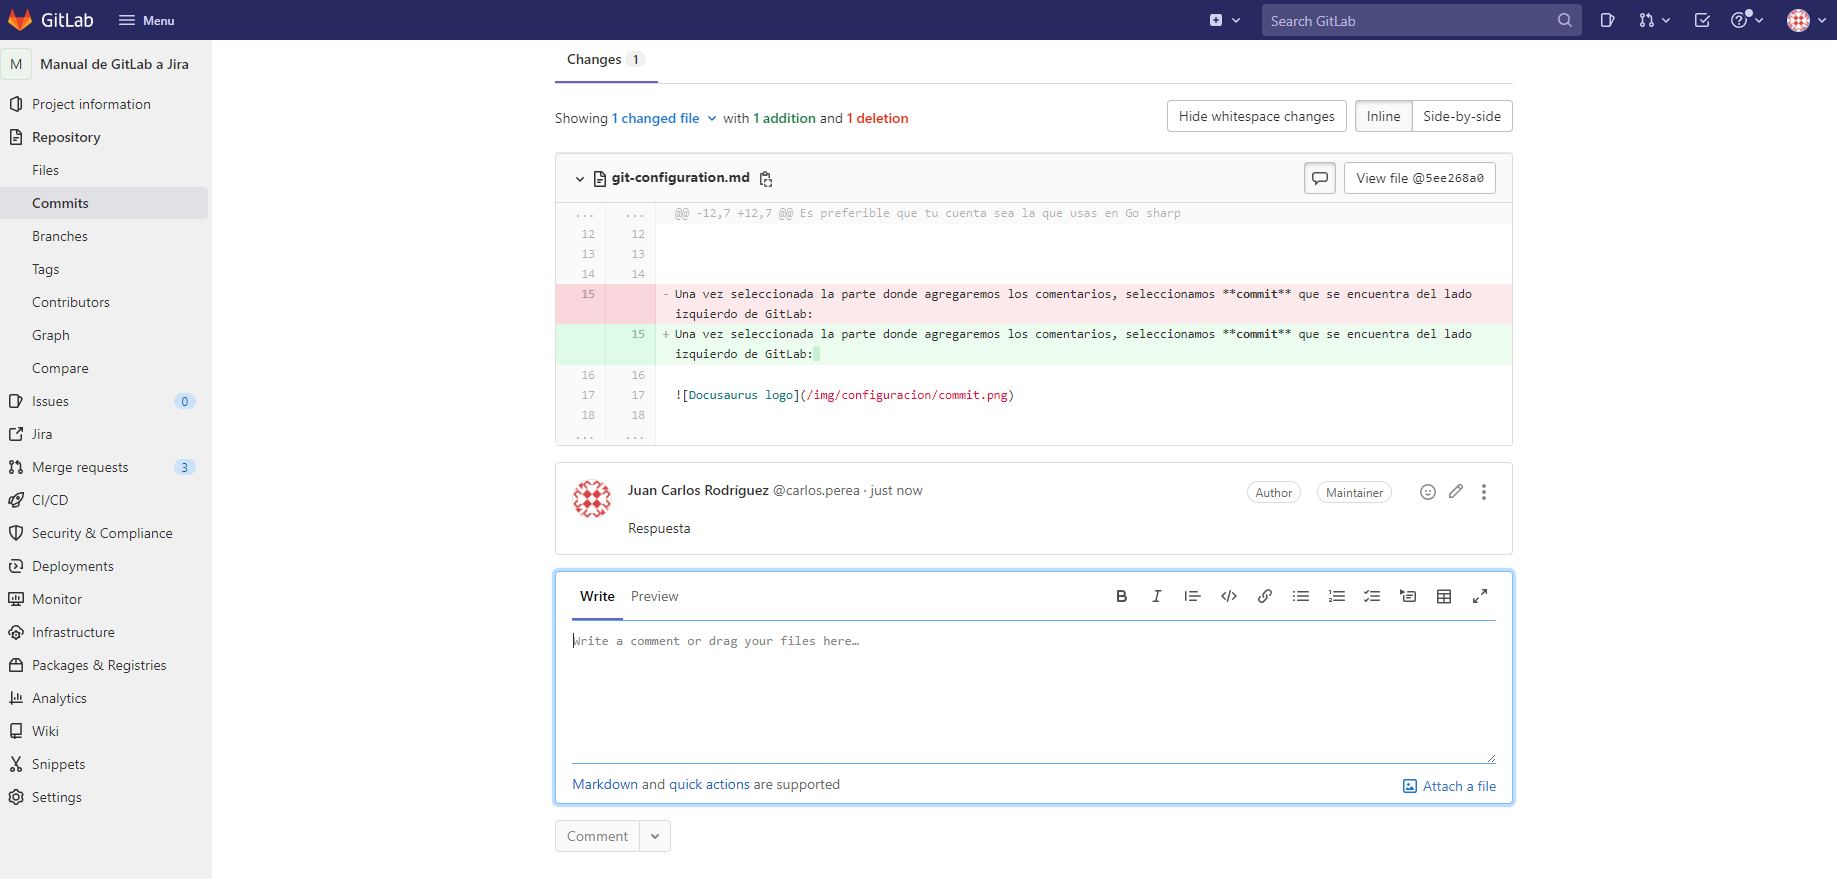Open merge requests dropdown in top bar
This screenshot has width=1837, height=879.
click(x=1655, y=20)
